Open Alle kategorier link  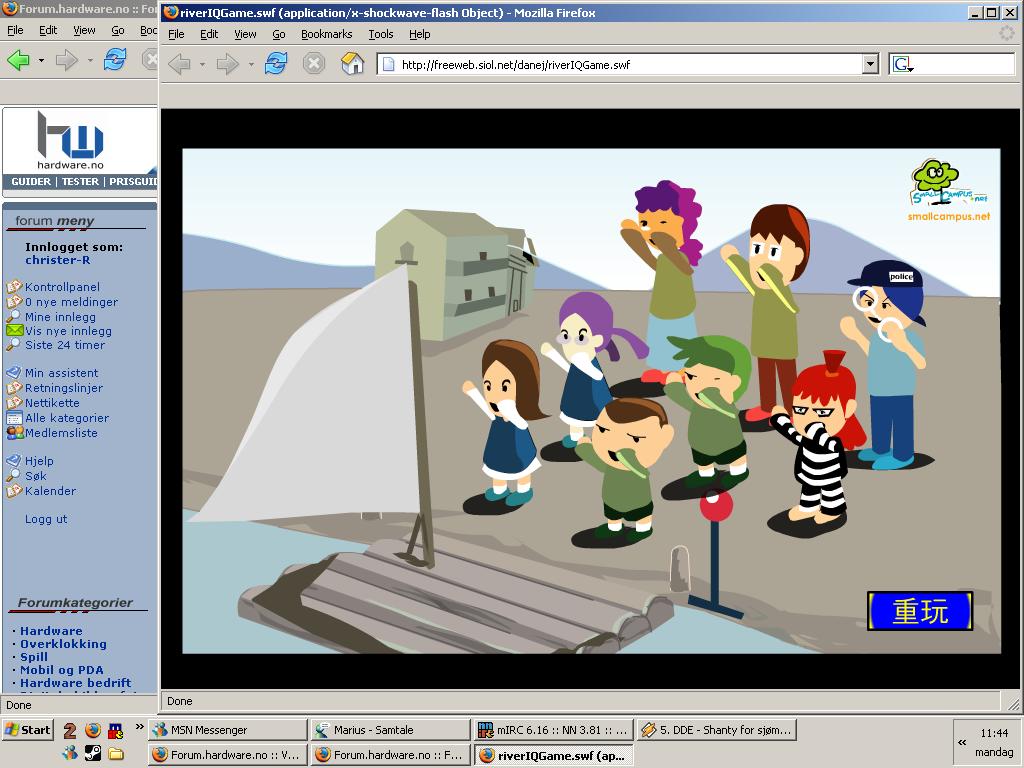[67, 418]
